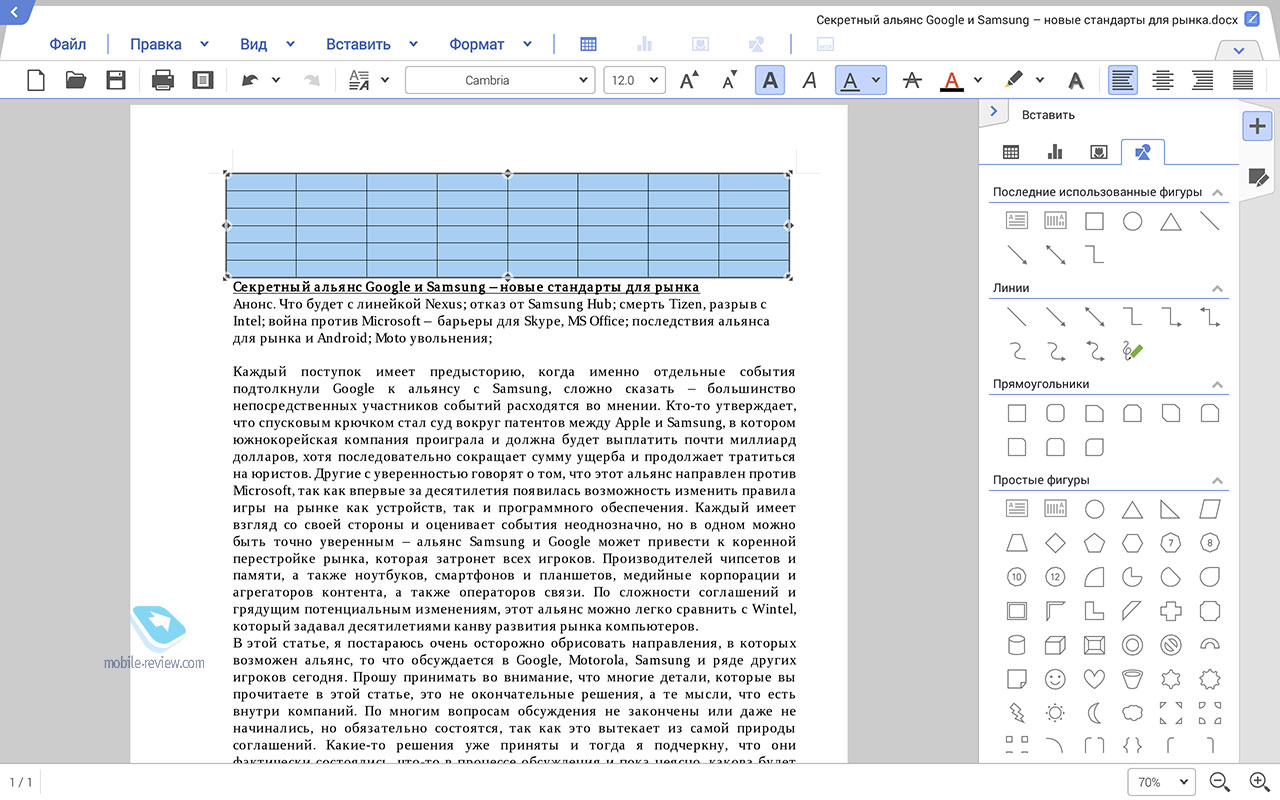Click the table icon in menu bar
1280x800 pixels.
click(x=589, y=44)
